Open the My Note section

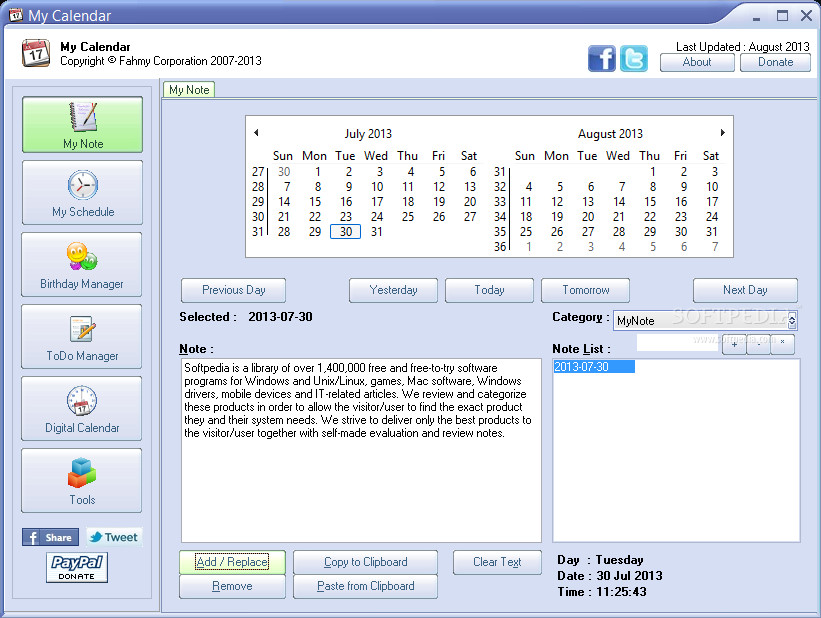coord(82,125)
